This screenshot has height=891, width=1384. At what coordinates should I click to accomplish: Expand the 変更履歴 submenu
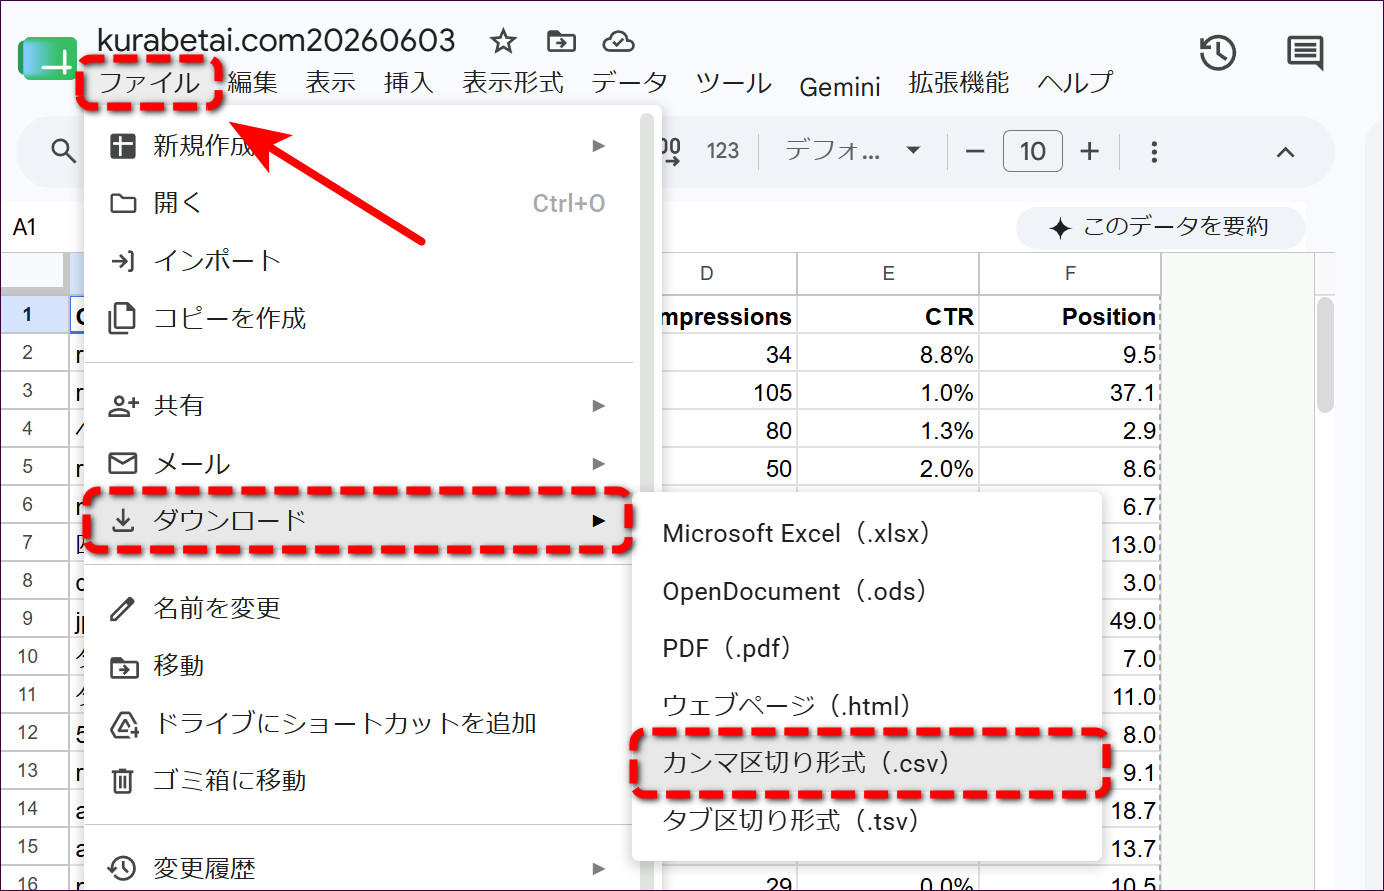coord(360,868)
